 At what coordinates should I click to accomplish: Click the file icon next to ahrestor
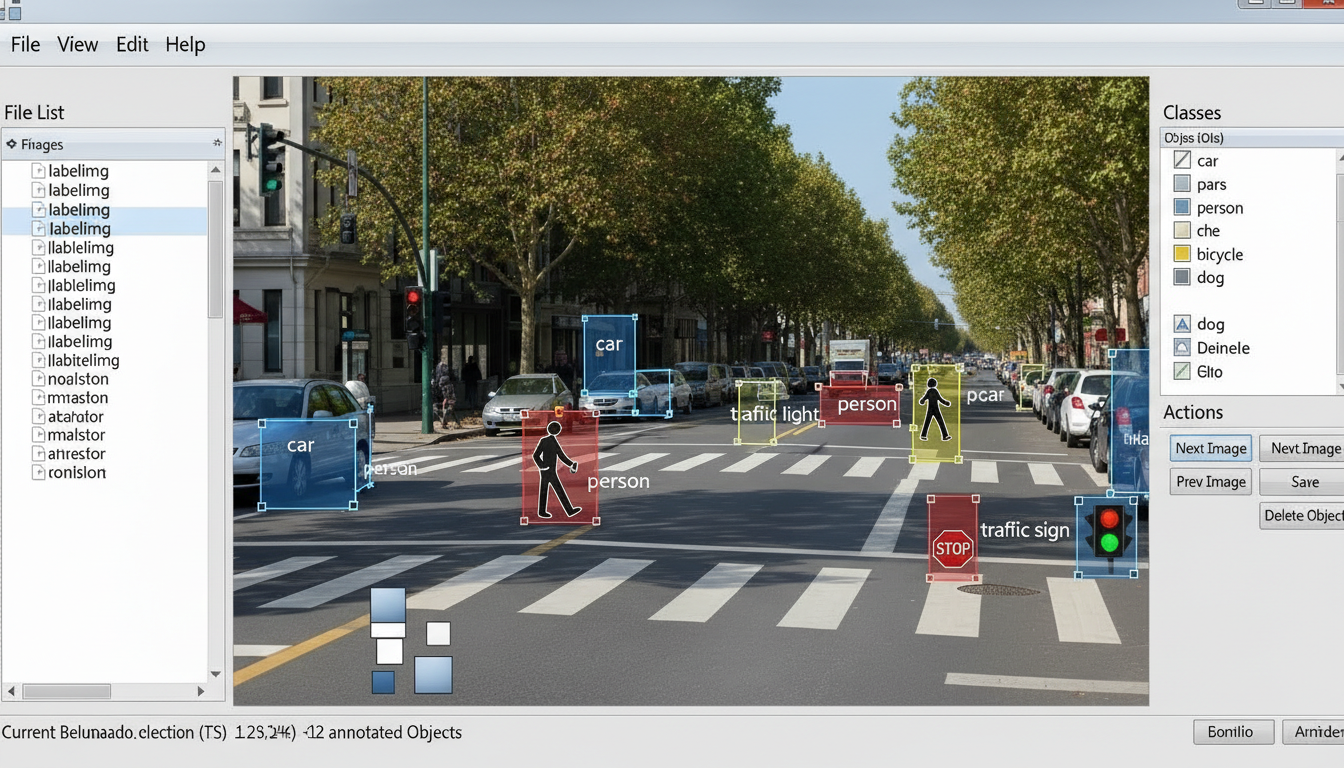coord(39,454)
